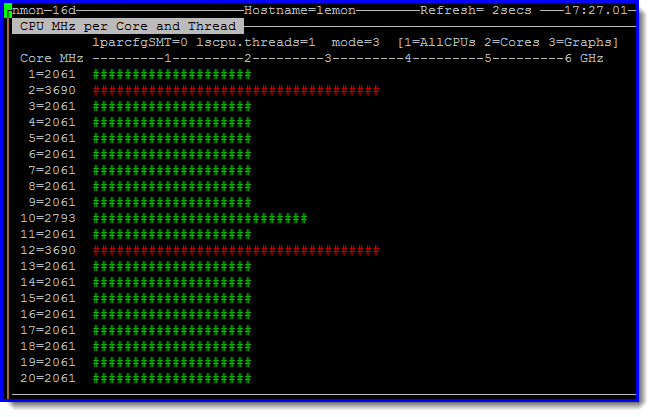
Task: Click core value '8=2061'
Action: pyautogui.click(x=52, y=186)
